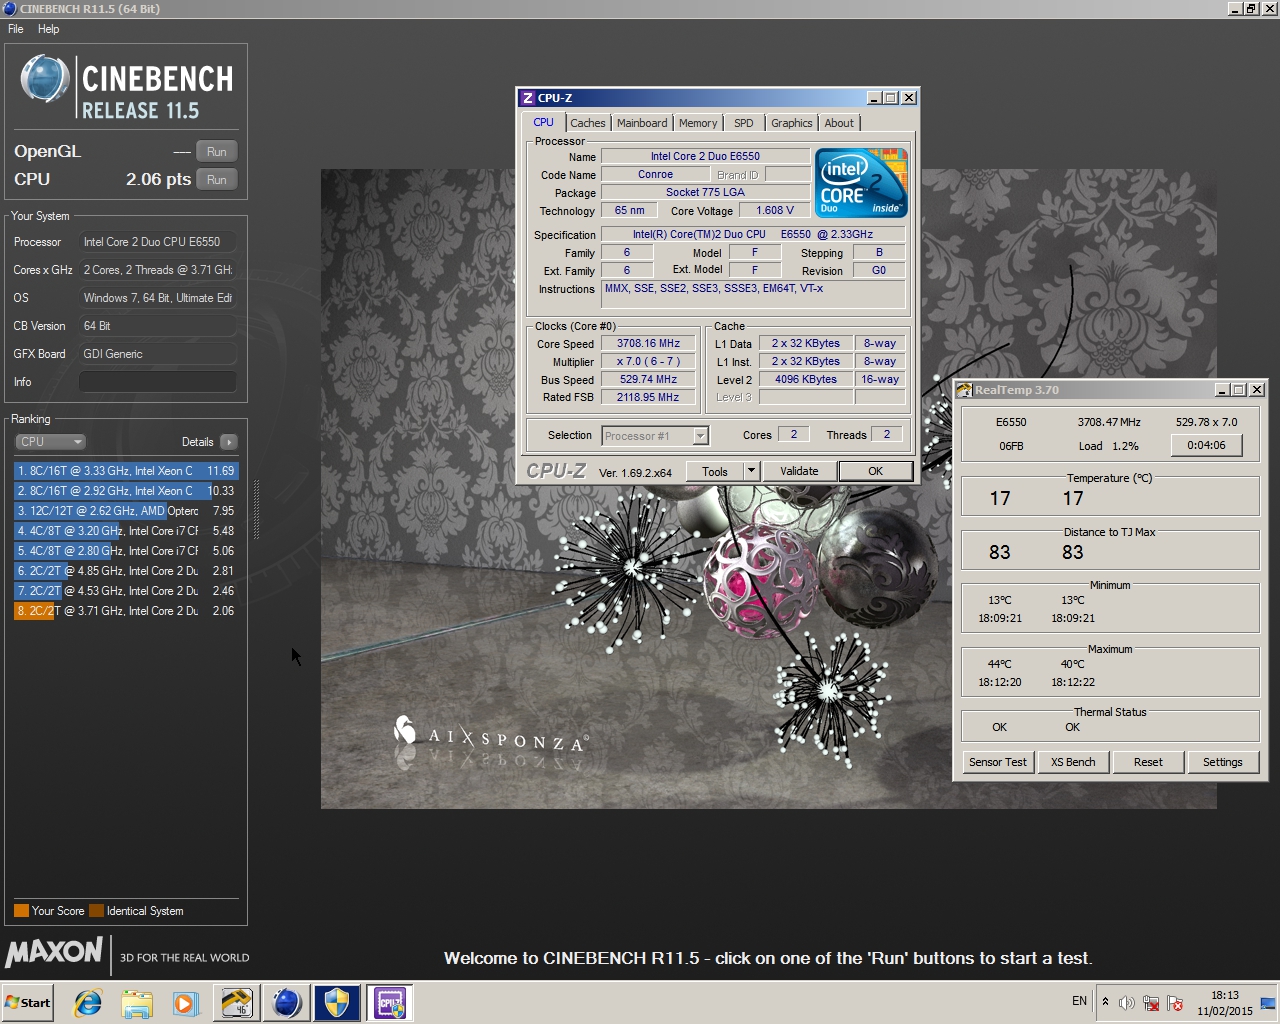Click CPU-Z title bar Z icon
The width and height of the screenshot is (1280, 1024).
click(527, 98)
